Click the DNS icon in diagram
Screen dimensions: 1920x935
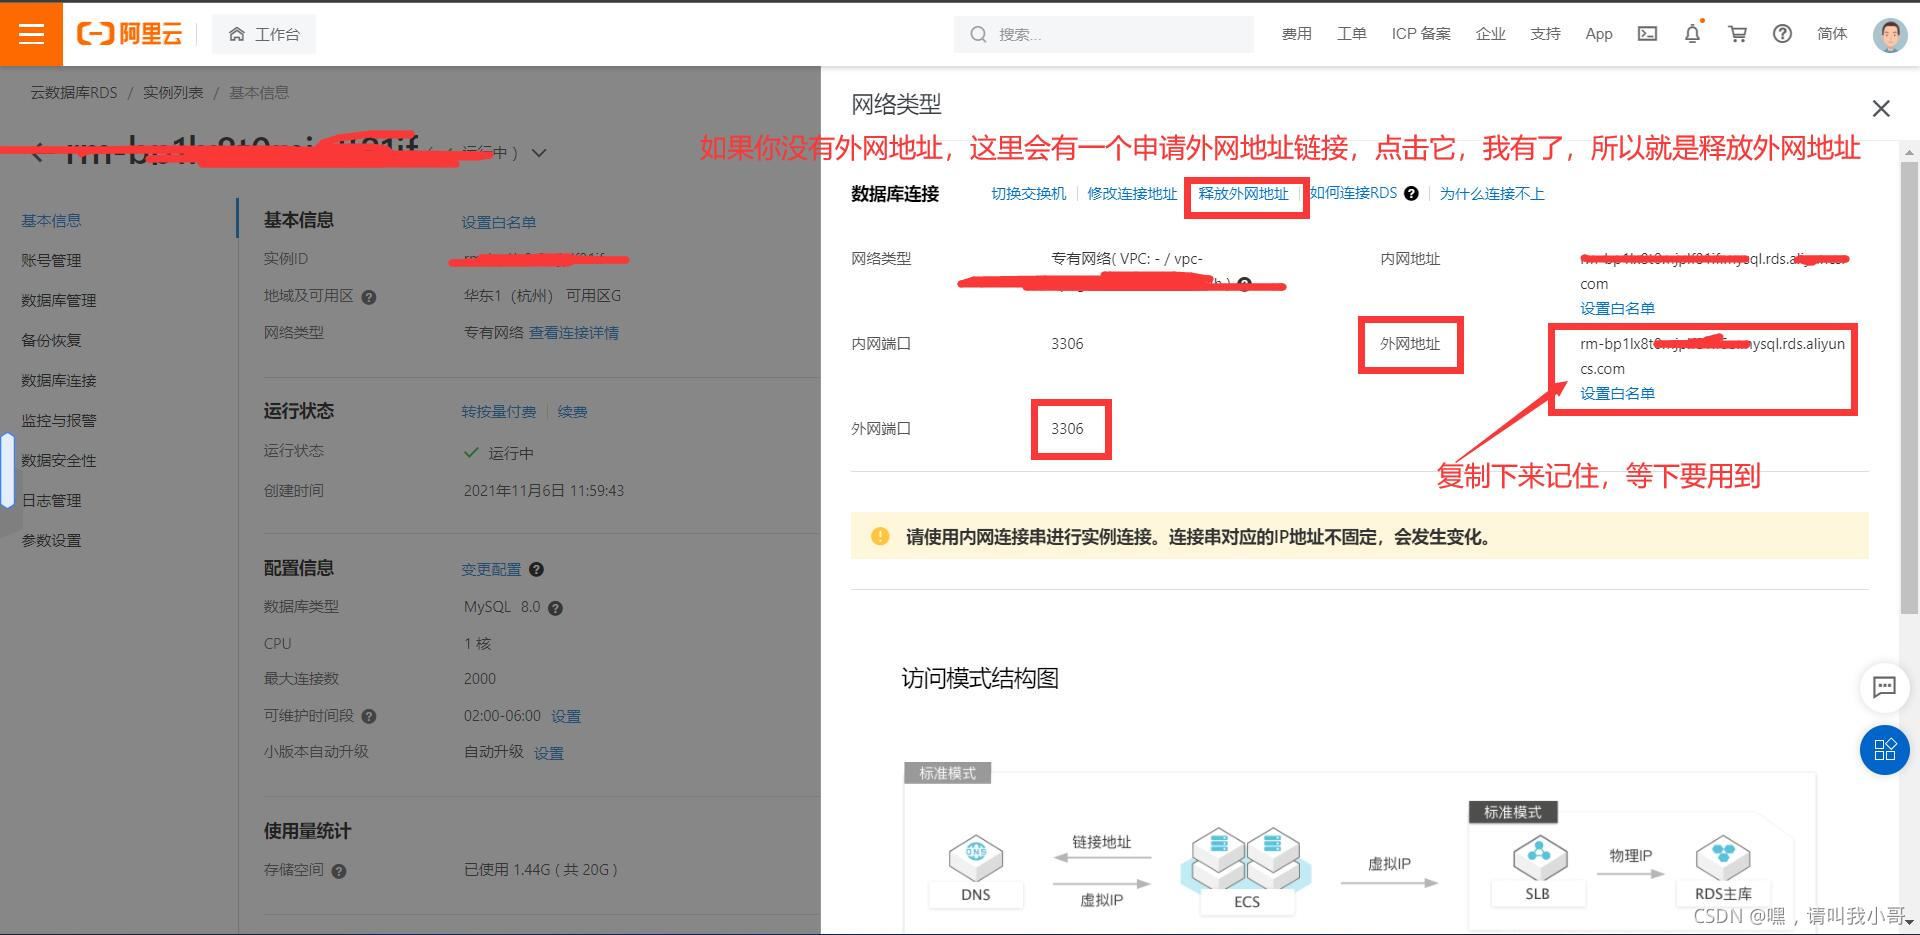pos(975,858)
